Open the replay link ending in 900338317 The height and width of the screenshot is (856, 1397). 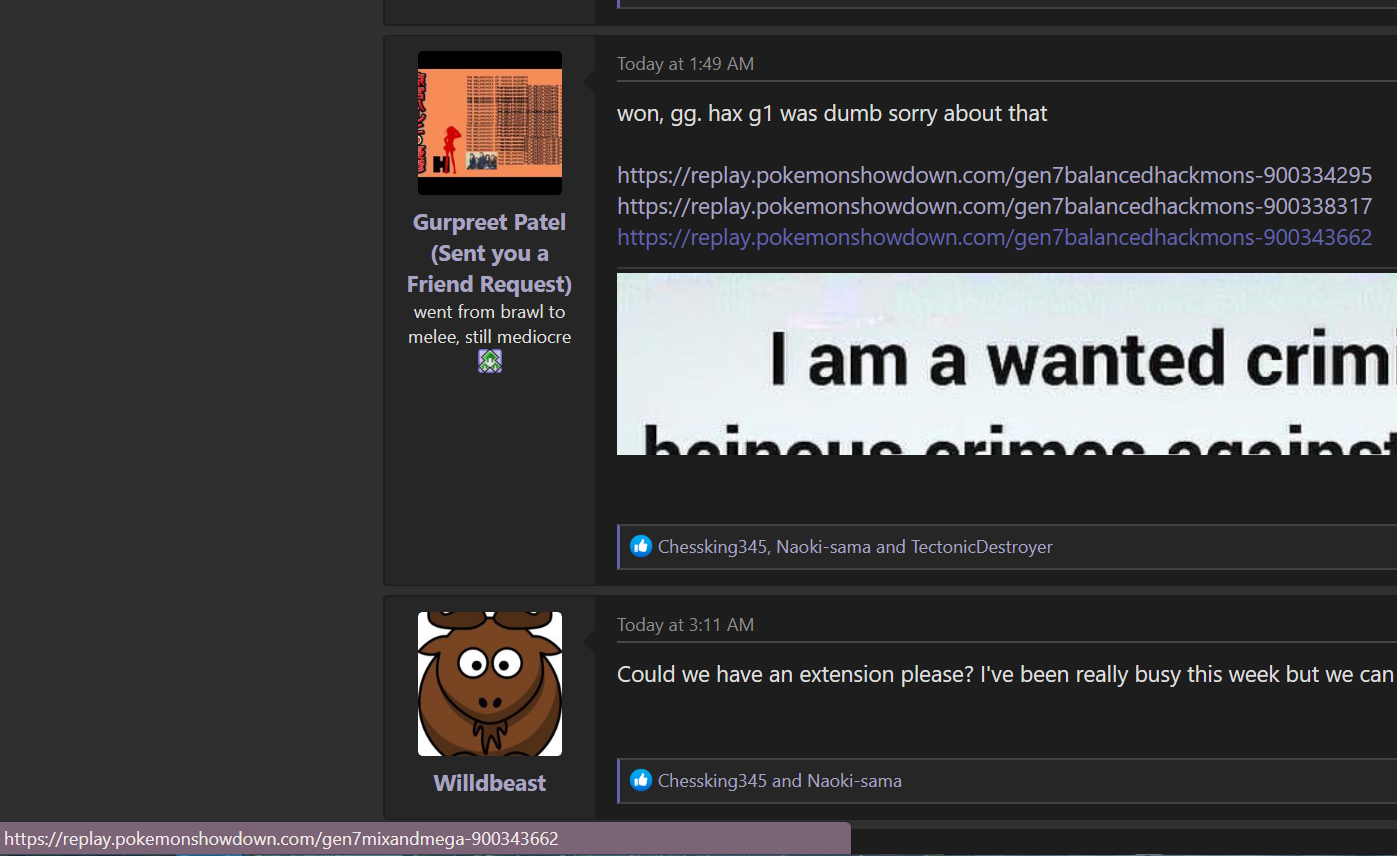pyautogui.click(x=994, y=206)
